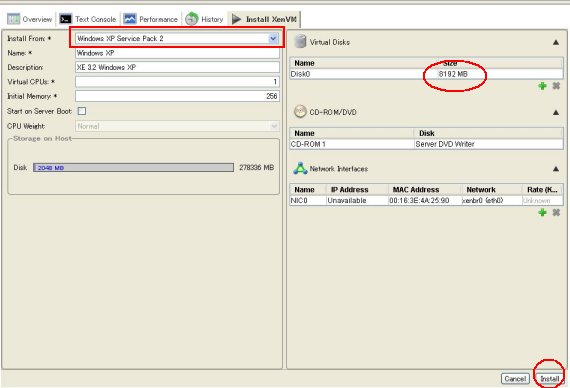The image size is (570, 388).
Task: Click the Text Console terminal icon
Action: [65, 19]
